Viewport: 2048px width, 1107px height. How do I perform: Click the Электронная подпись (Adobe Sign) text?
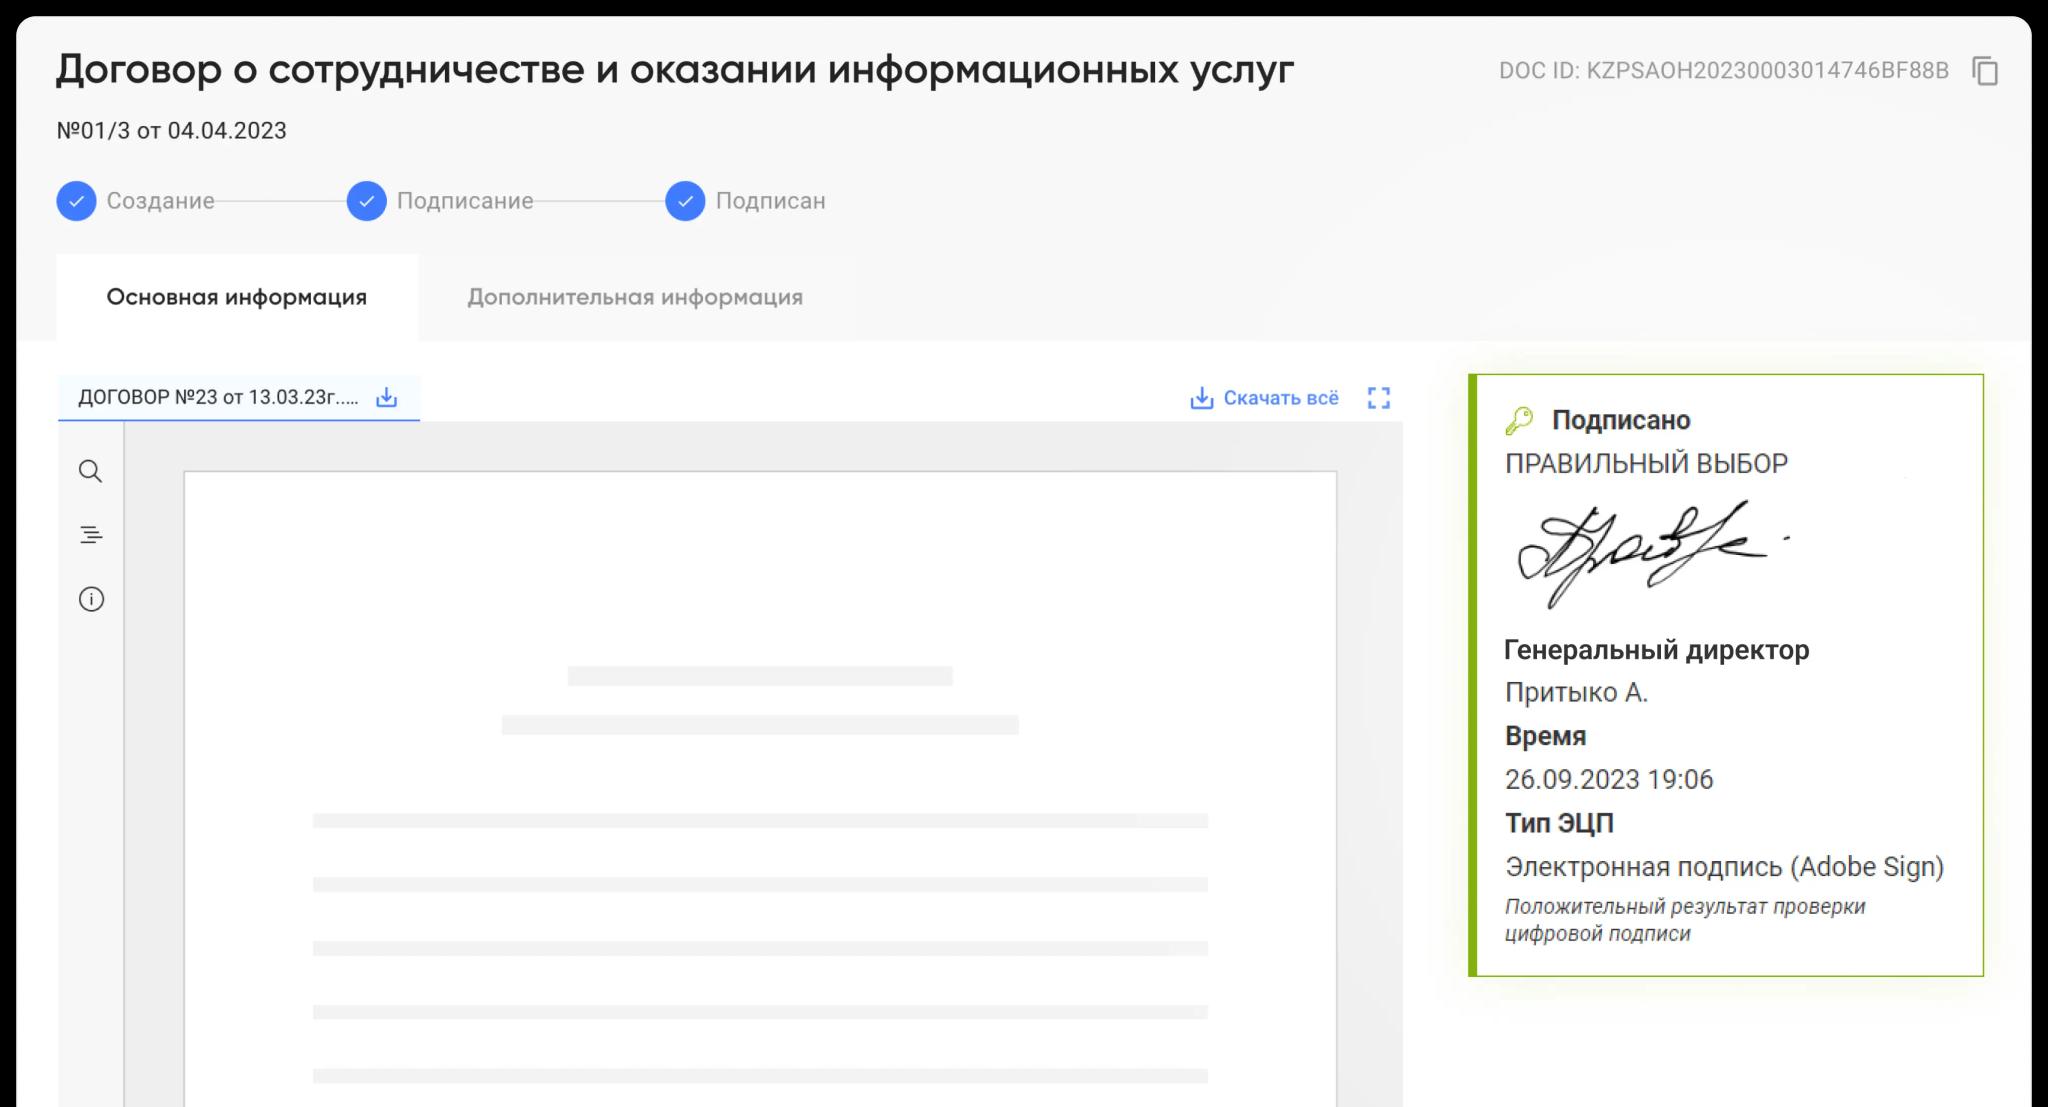coord(1724,866)
